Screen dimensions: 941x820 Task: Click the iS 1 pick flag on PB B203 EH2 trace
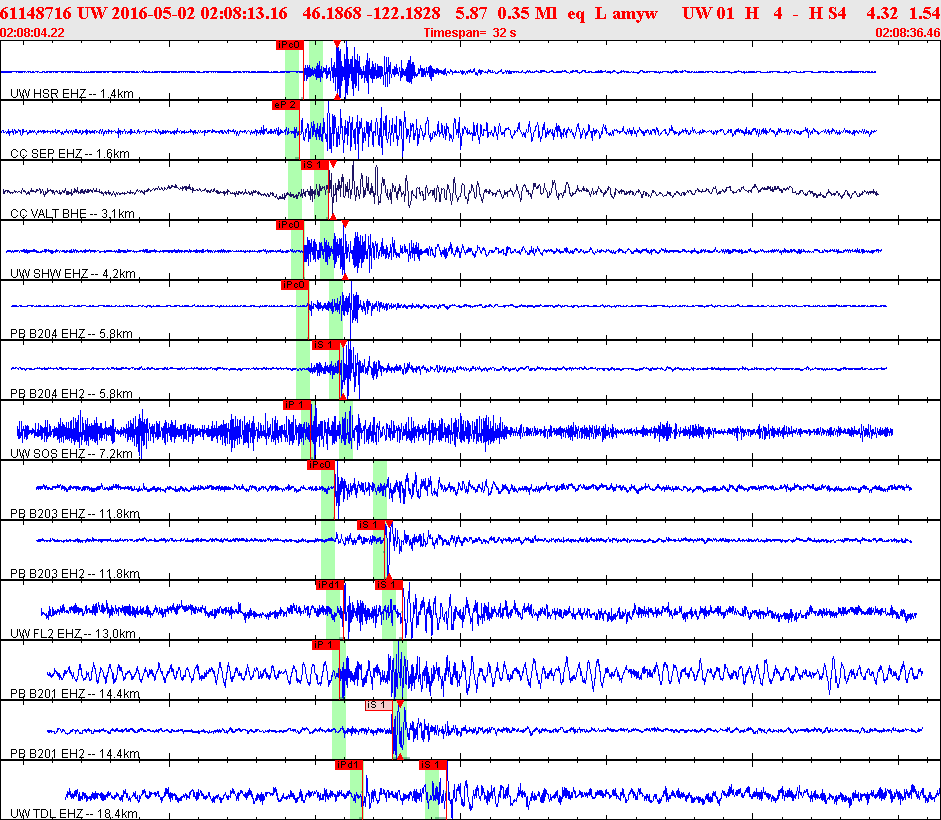(x=371, y=525)
